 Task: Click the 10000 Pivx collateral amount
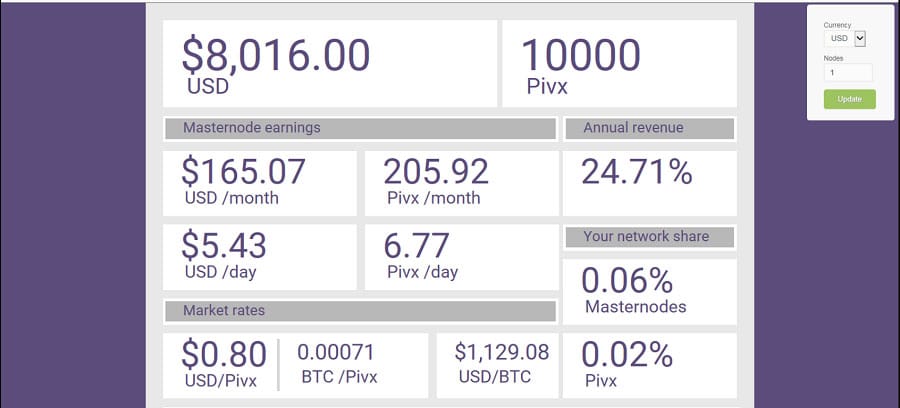[581, 55]
